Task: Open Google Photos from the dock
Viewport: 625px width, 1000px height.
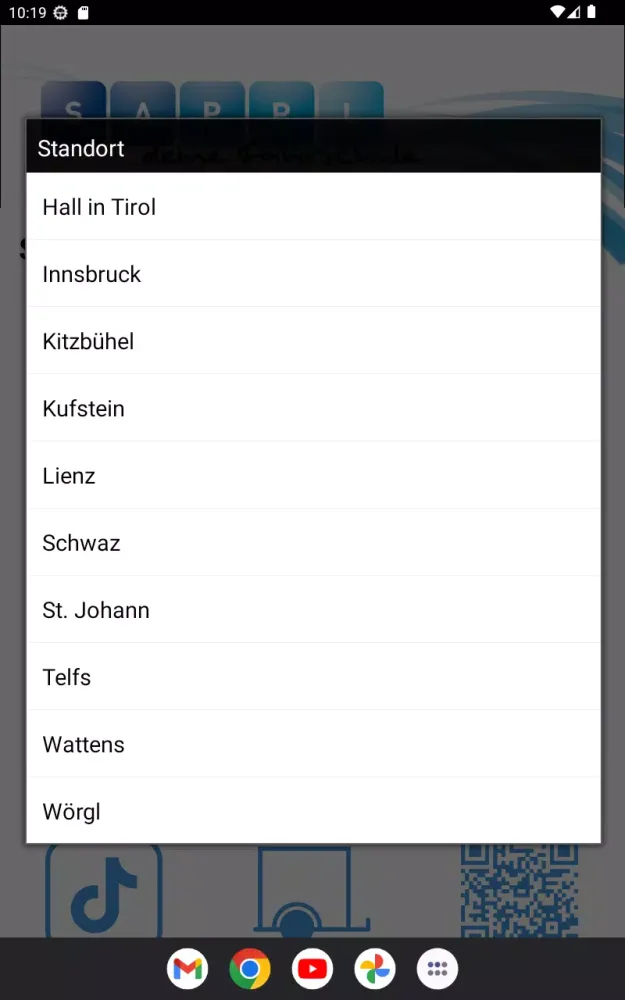Action: tap(375, 968)
